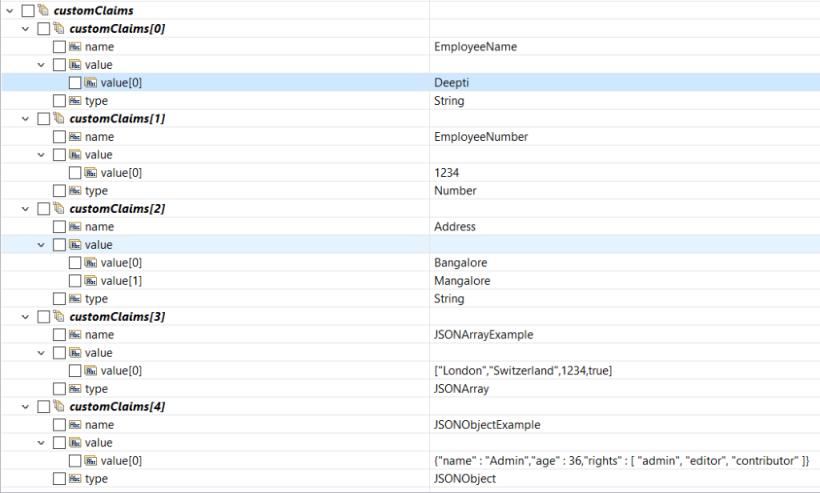
Task: Click the customClaims[0] element icon
Action: click(x=59, y=28)
